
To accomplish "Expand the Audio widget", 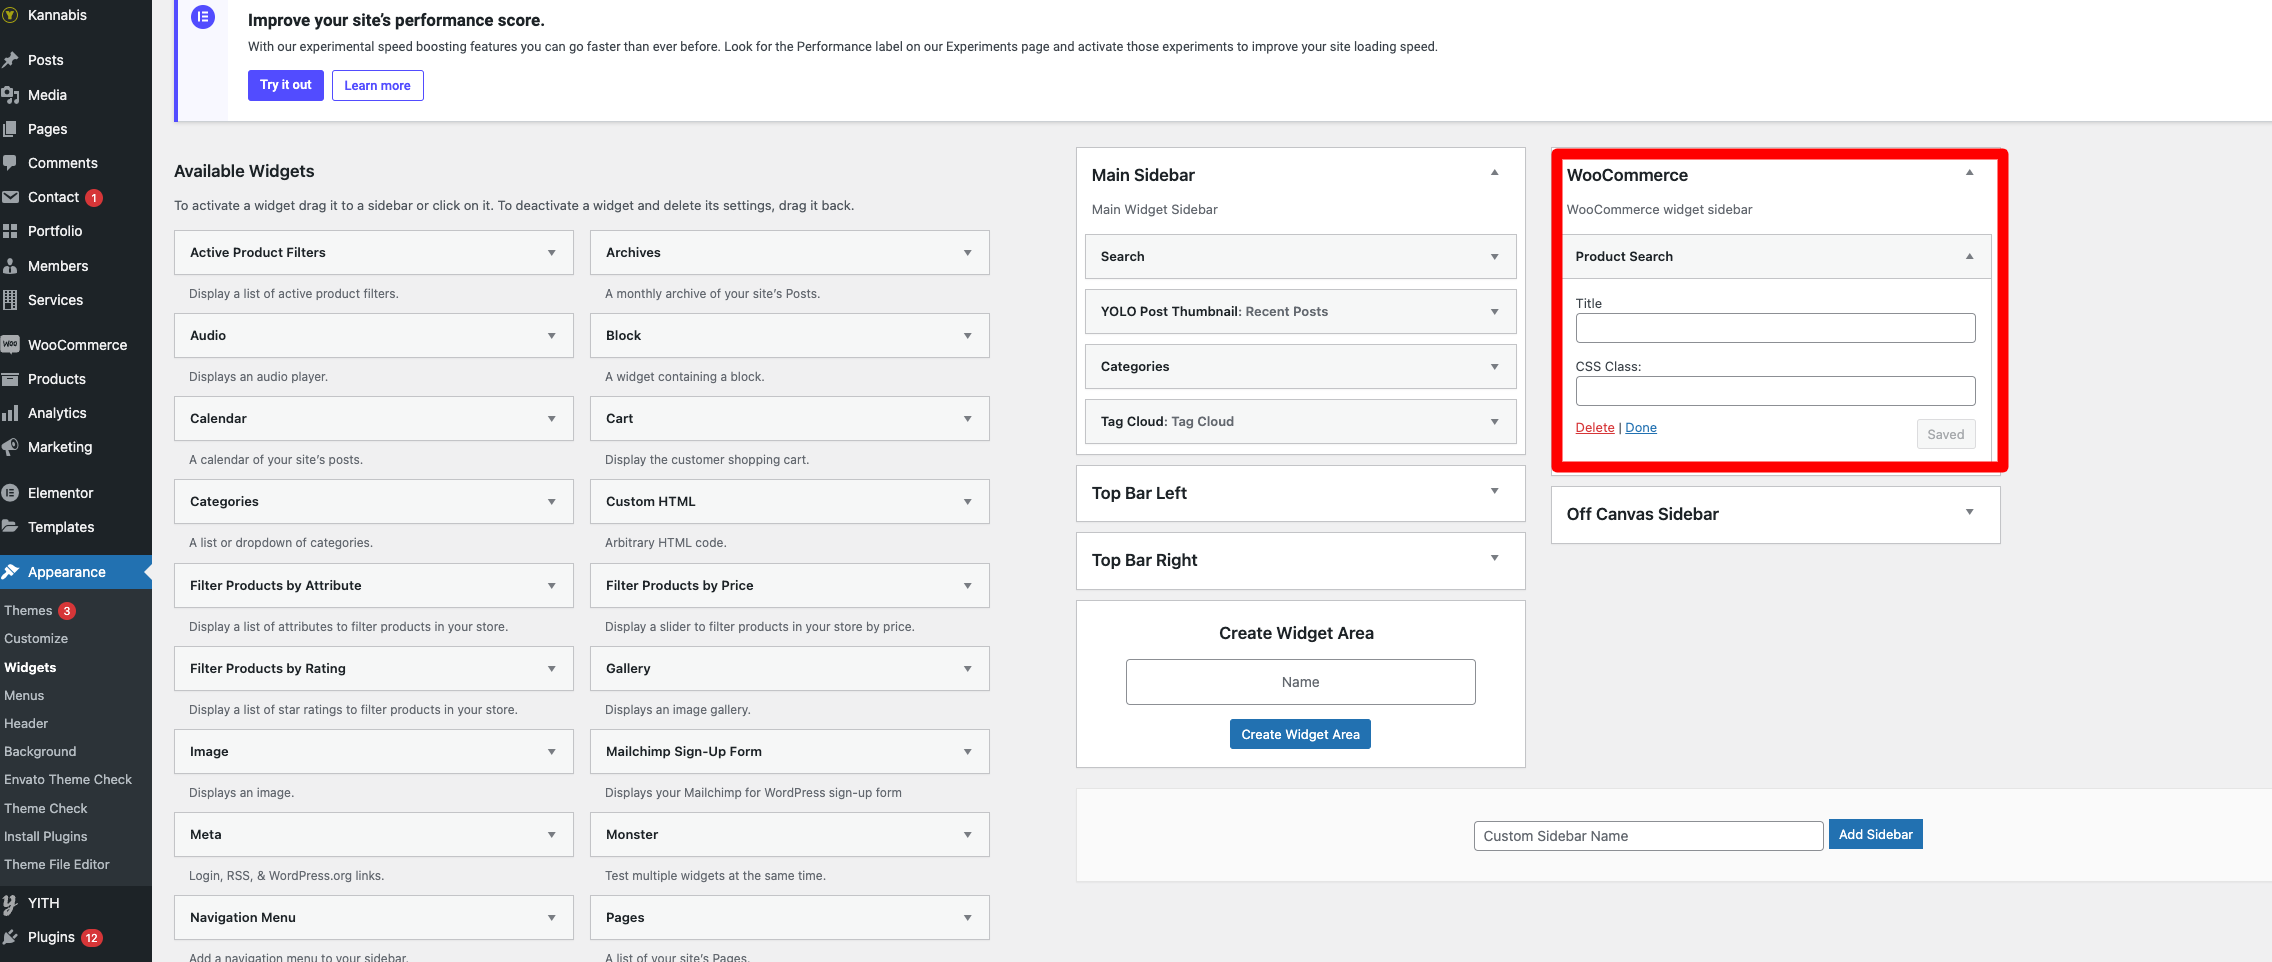I will [x=552, y=336].
